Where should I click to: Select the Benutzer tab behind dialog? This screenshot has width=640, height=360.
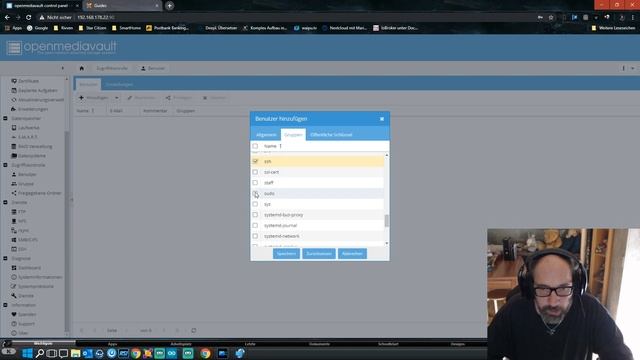[88, 84]
